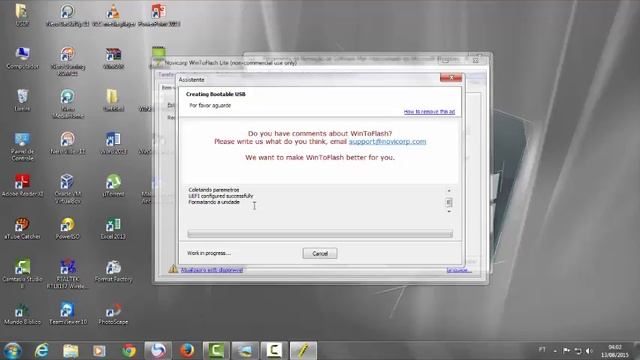Image resolution: width=640 pixels, height=360 pixels.
Task: Open Adobe Reader XI desktop shortcut
Action: click(22, 185)
